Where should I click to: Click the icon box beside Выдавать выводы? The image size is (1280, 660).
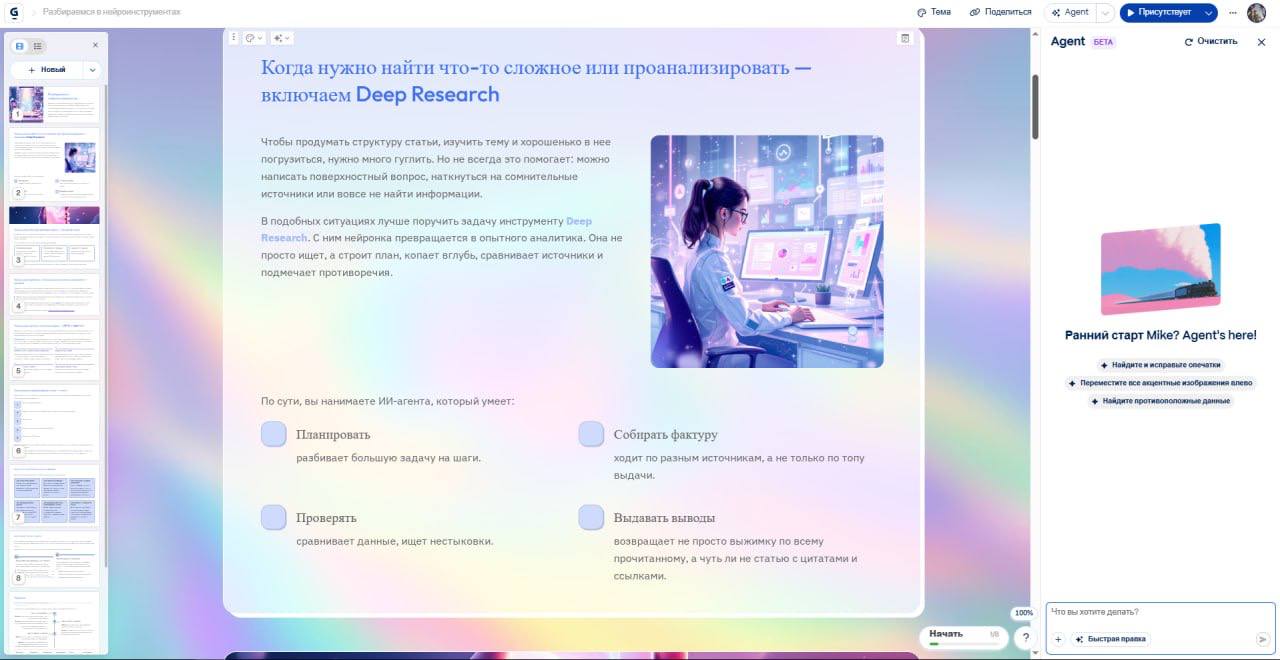point(591,517)
